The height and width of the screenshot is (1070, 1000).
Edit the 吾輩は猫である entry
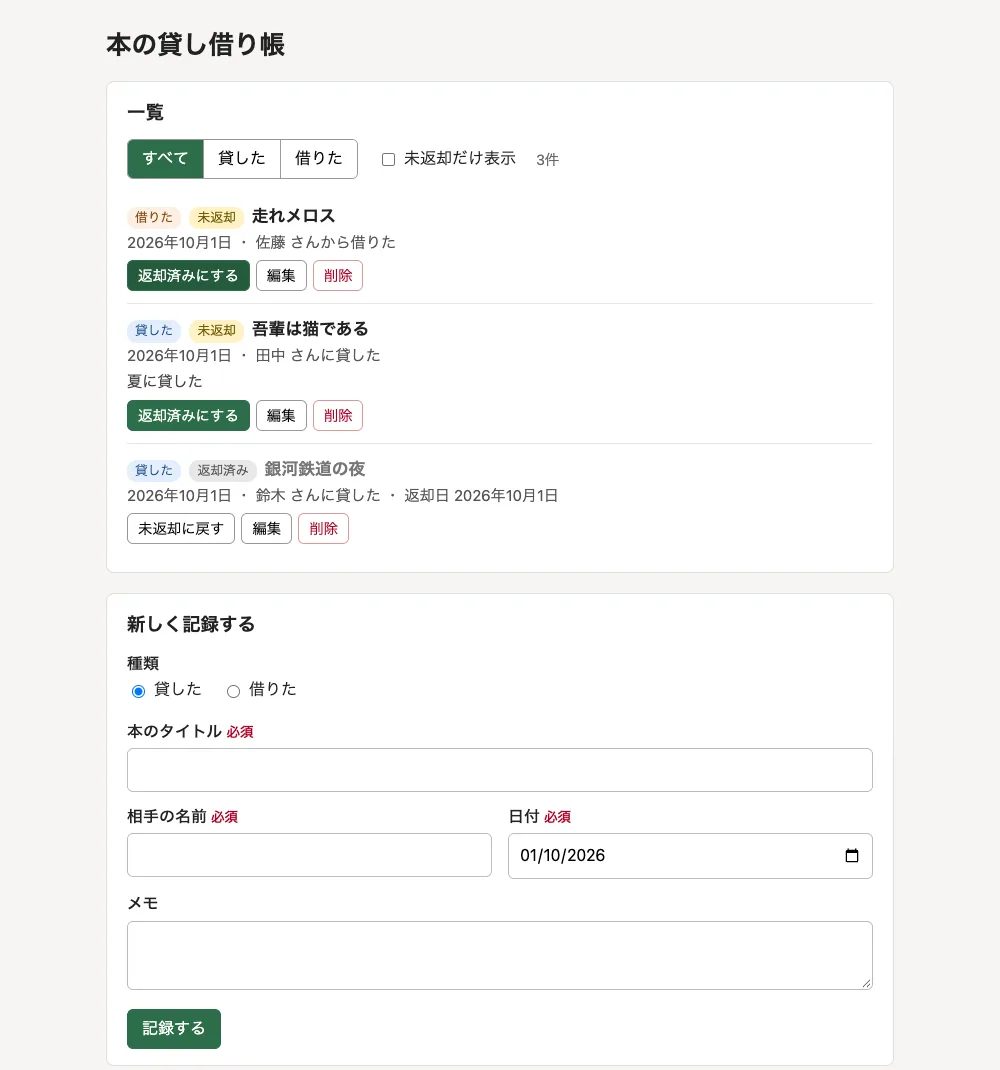(x=281, y=415)
